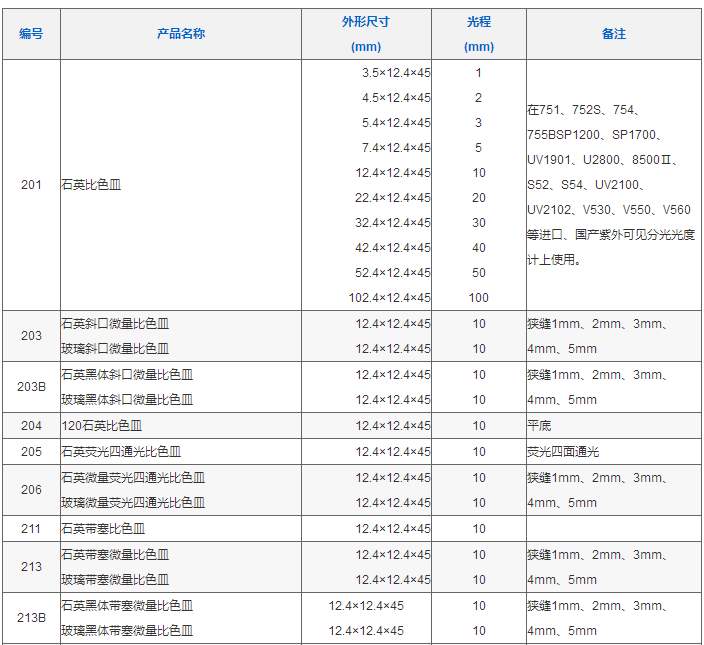The image size is (704, 645).
Task: Select the 外形尺寸 column header
Action: [366, 22]
